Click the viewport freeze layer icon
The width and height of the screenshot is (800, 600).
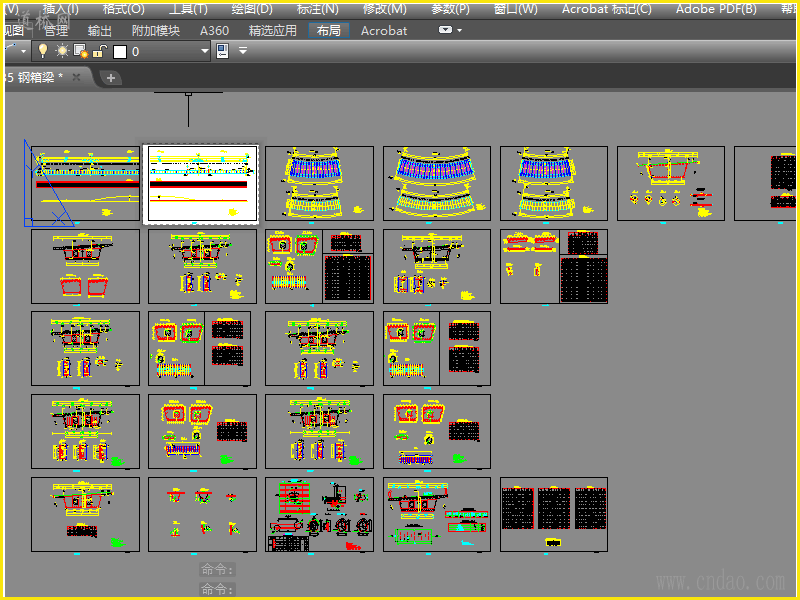pos(81,51)
